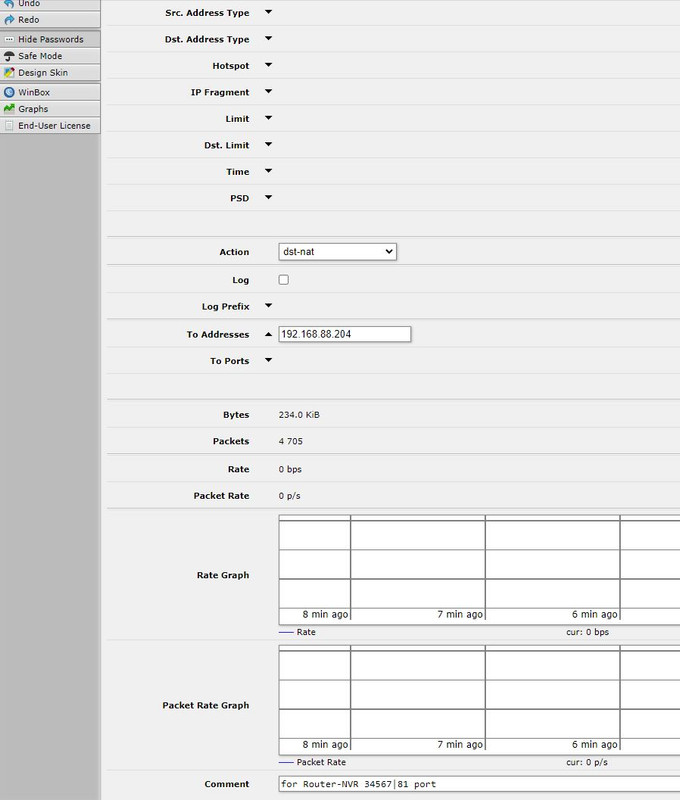The width and height of the screenshot is (680, 800).
Task: Click the cur: 0 bps readout
Action: pos(588,632)
